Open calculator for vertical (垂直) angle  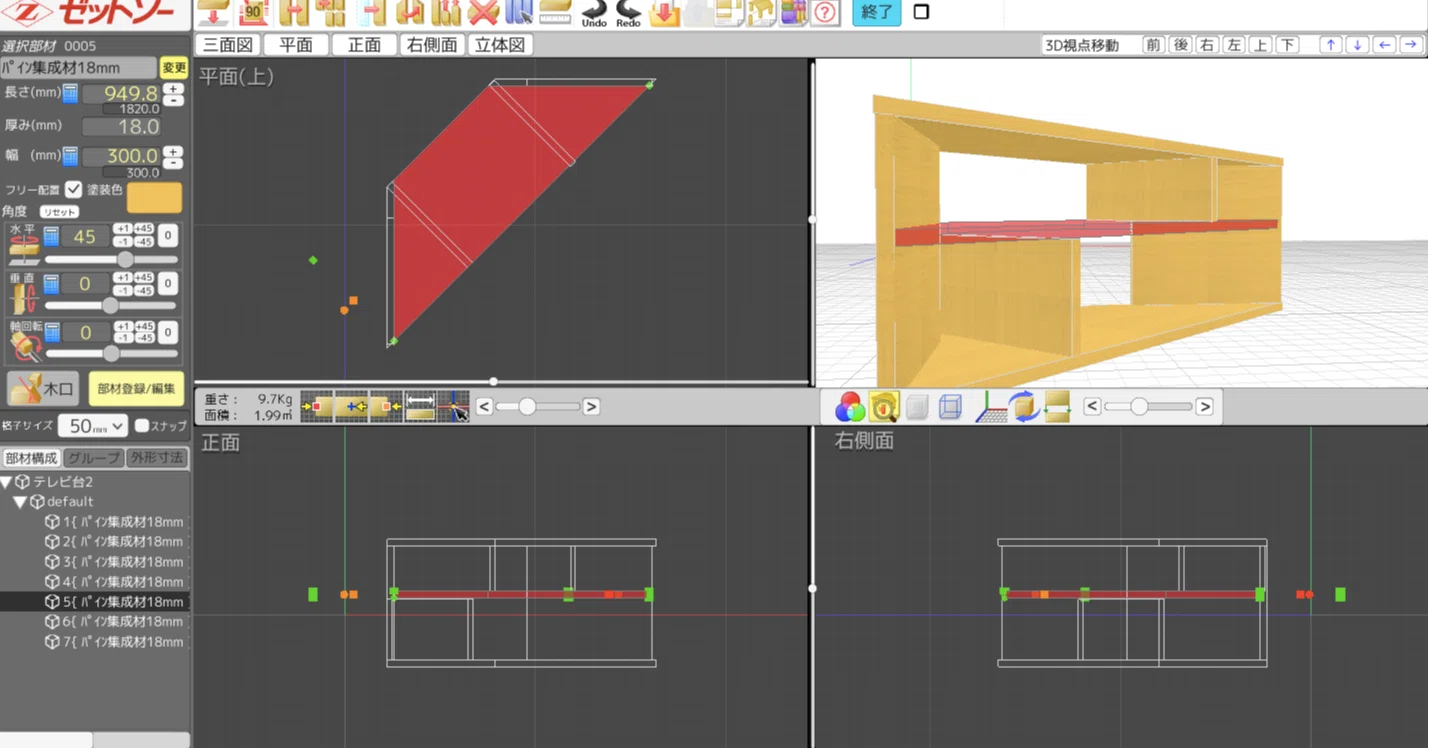click(x=52, y=284)
